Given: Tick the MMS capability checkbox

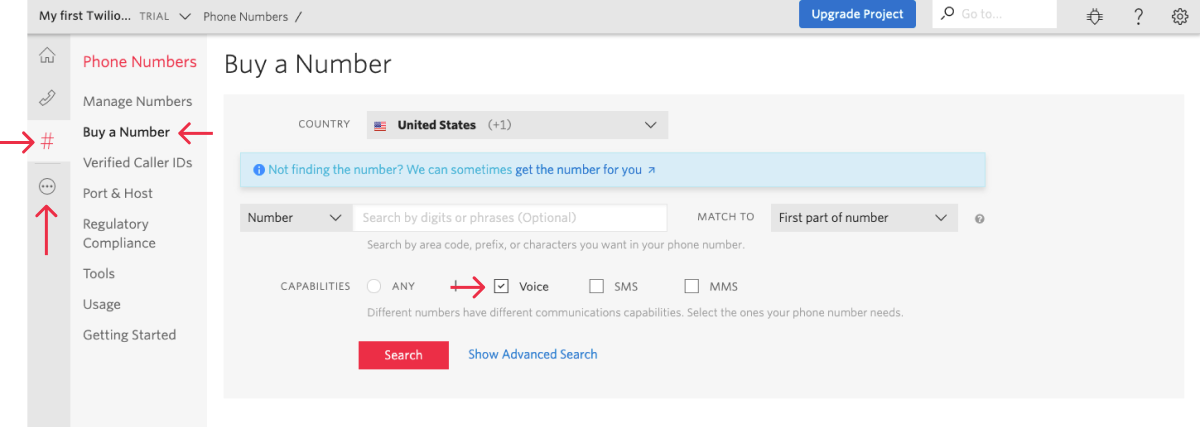Looking at the screenshot, I should [692, 286].
